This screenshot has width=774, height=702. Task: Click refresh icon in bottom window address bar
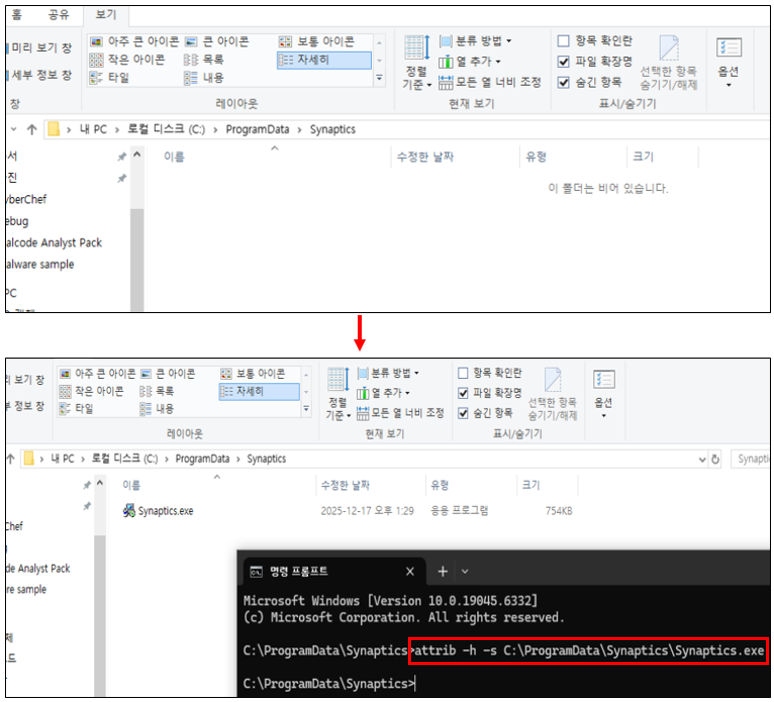pos(715,460)
